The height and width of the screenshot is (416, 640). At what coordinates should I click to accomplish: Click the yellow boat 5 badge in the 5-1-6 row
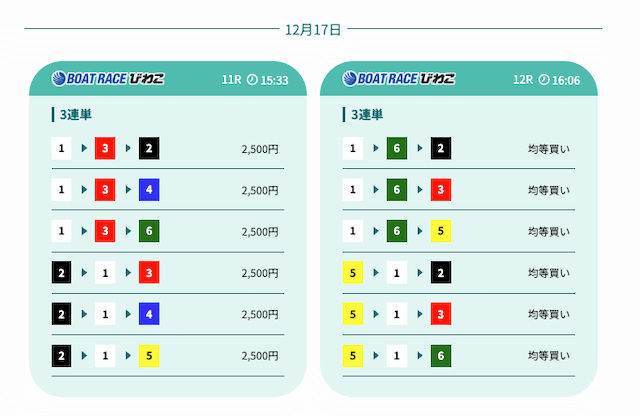coord(353,355)
